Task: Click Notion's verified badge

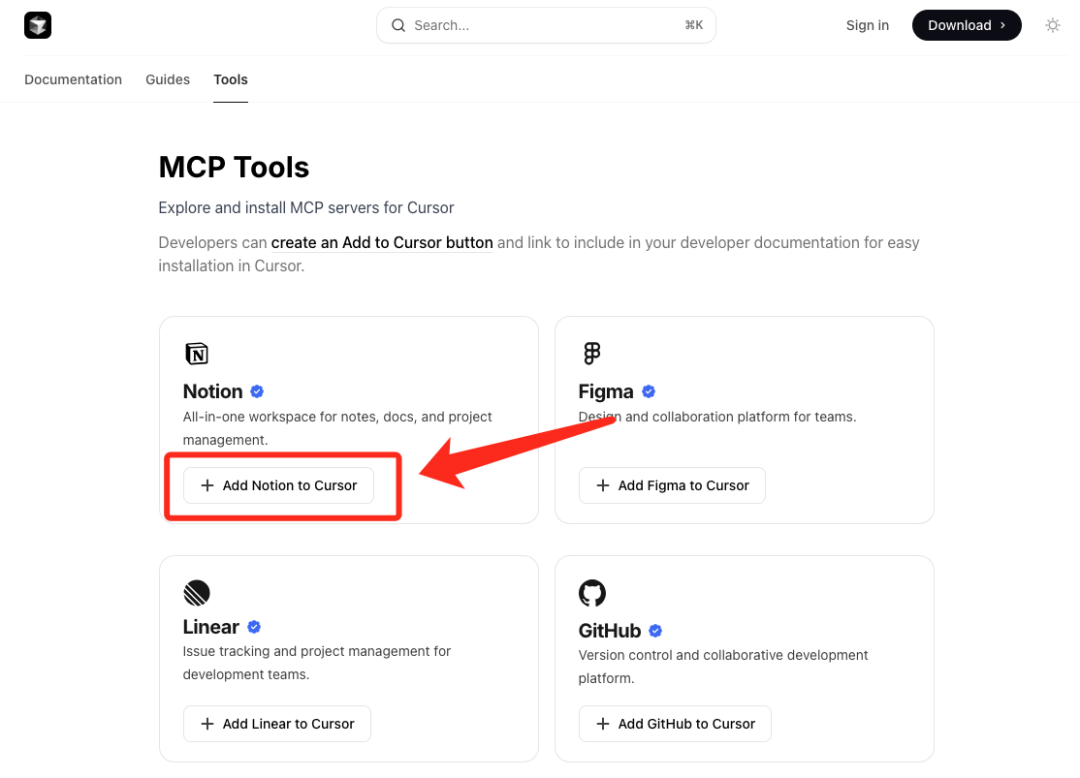Action: click(257, 392)
